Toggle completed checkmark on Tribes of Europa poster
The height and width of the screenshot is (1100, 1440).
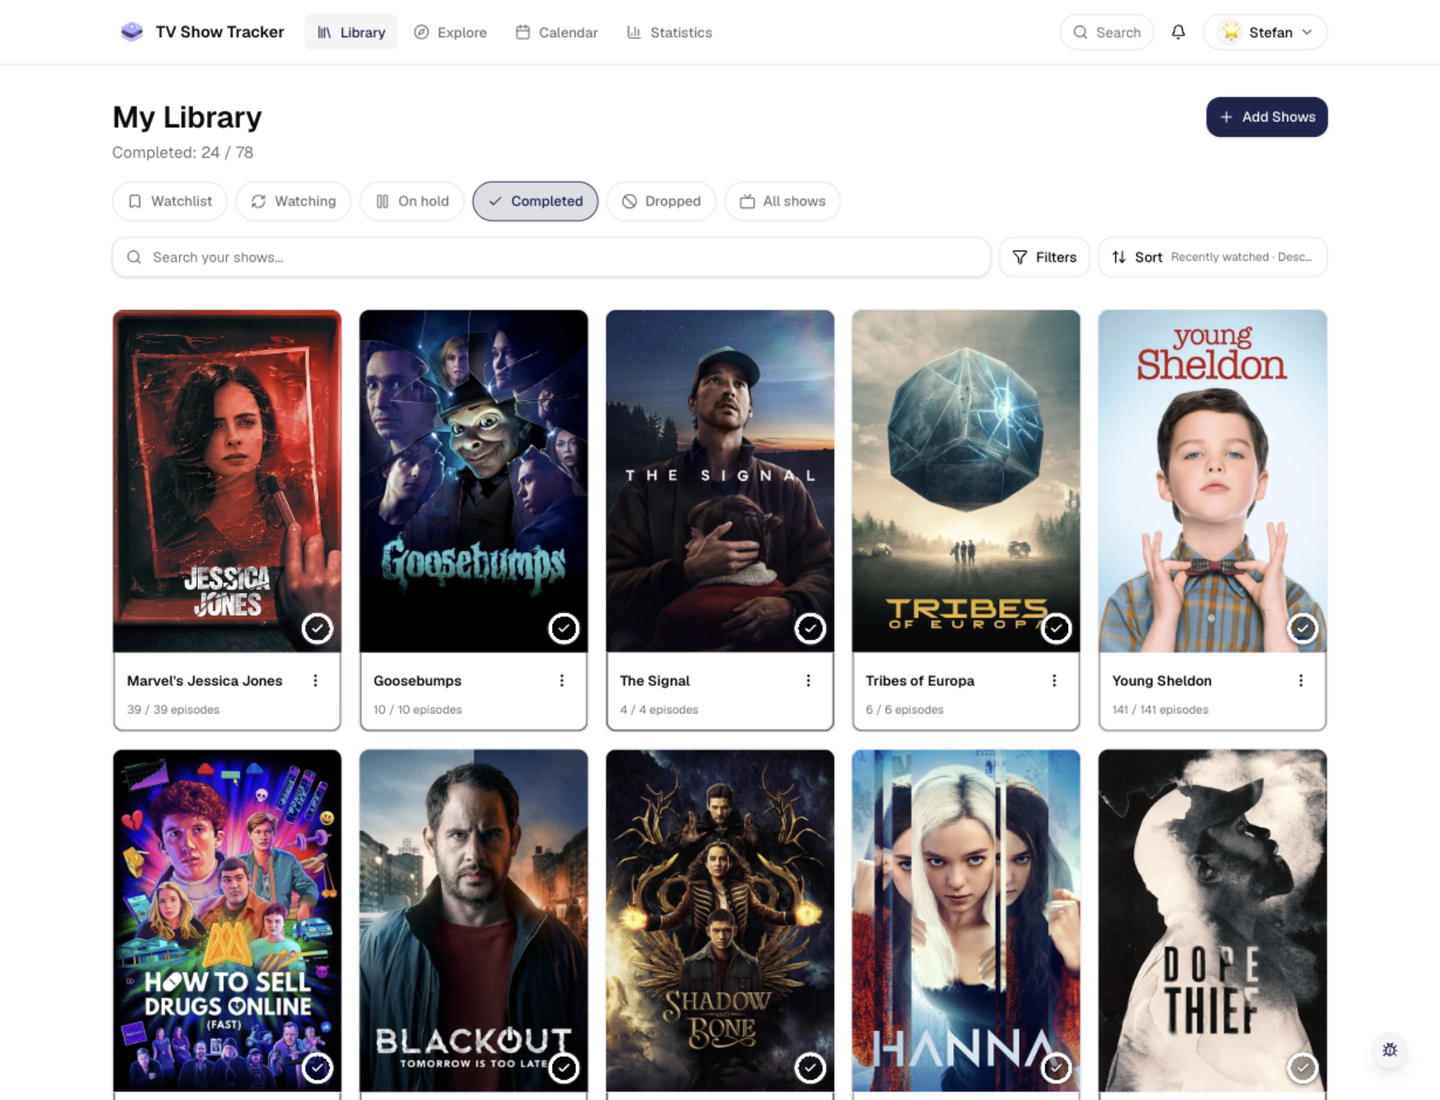(x=1056, y=628)
